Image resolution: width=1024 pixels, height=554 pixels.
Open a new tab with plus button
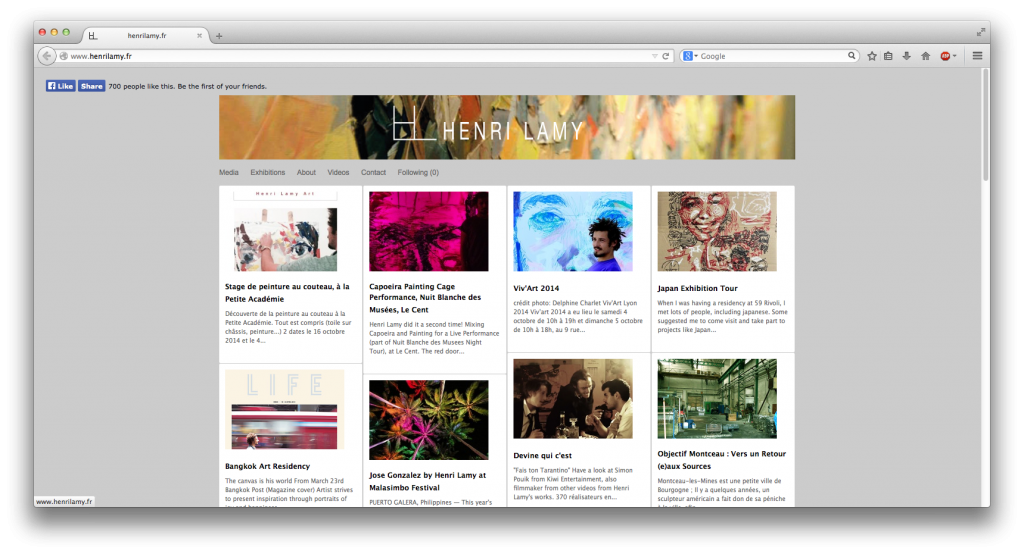coord(219,36)
